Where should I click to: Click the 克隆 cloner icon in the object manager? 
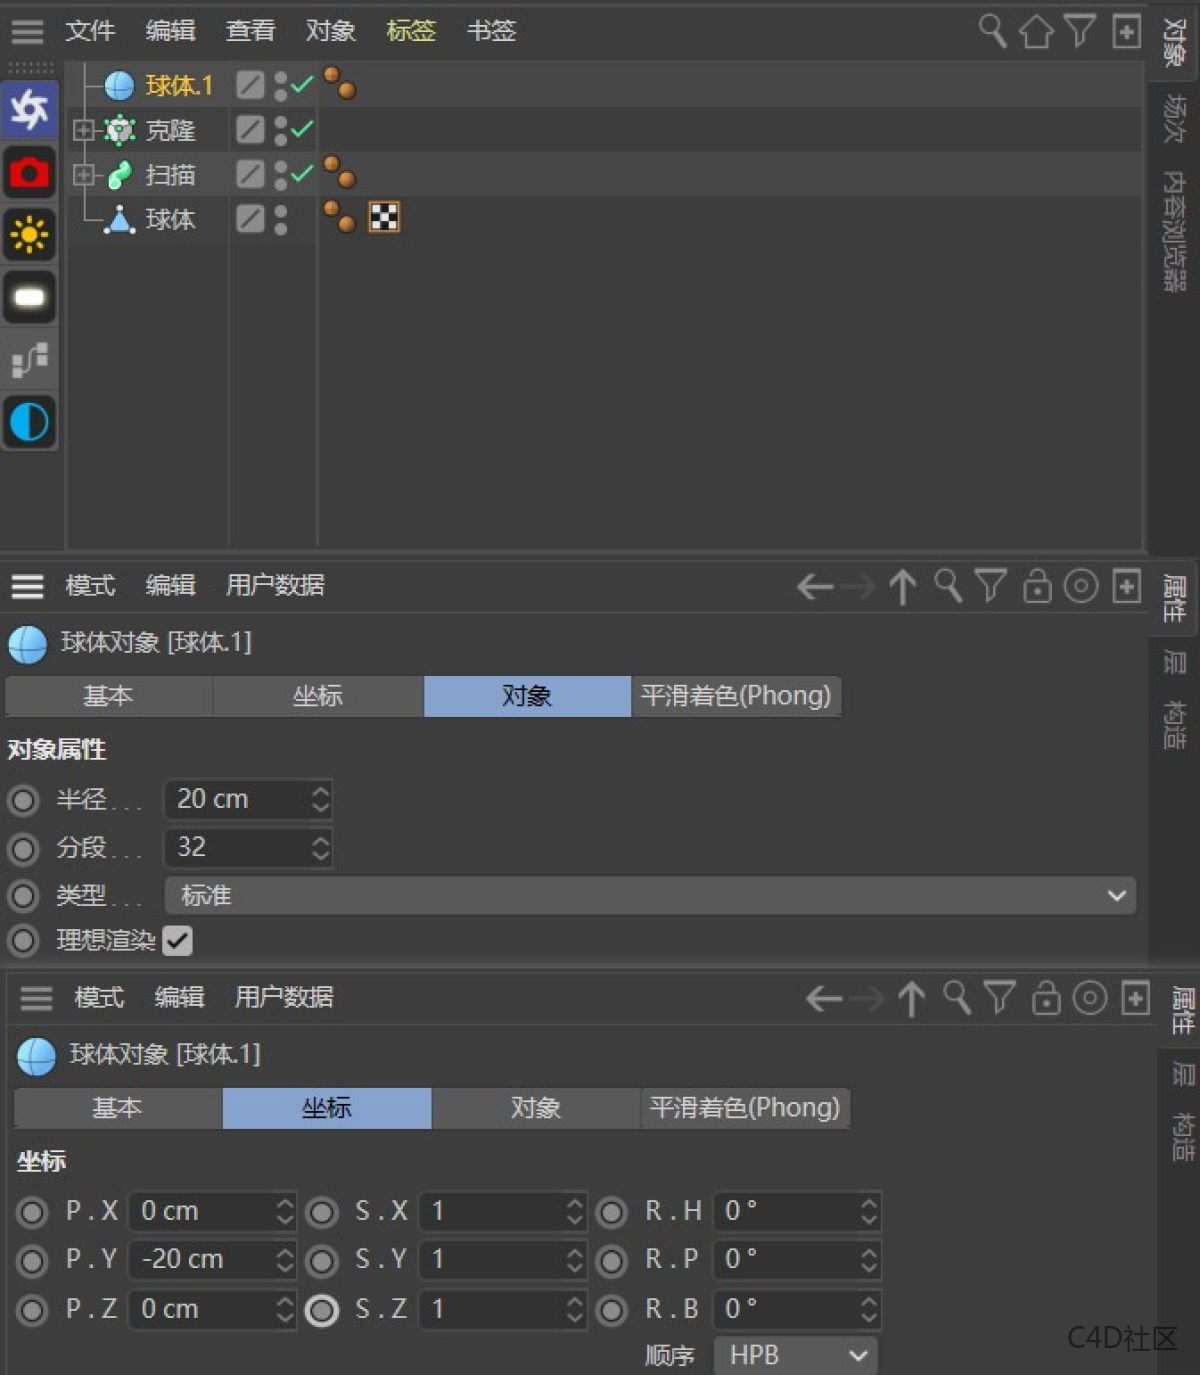119,130
